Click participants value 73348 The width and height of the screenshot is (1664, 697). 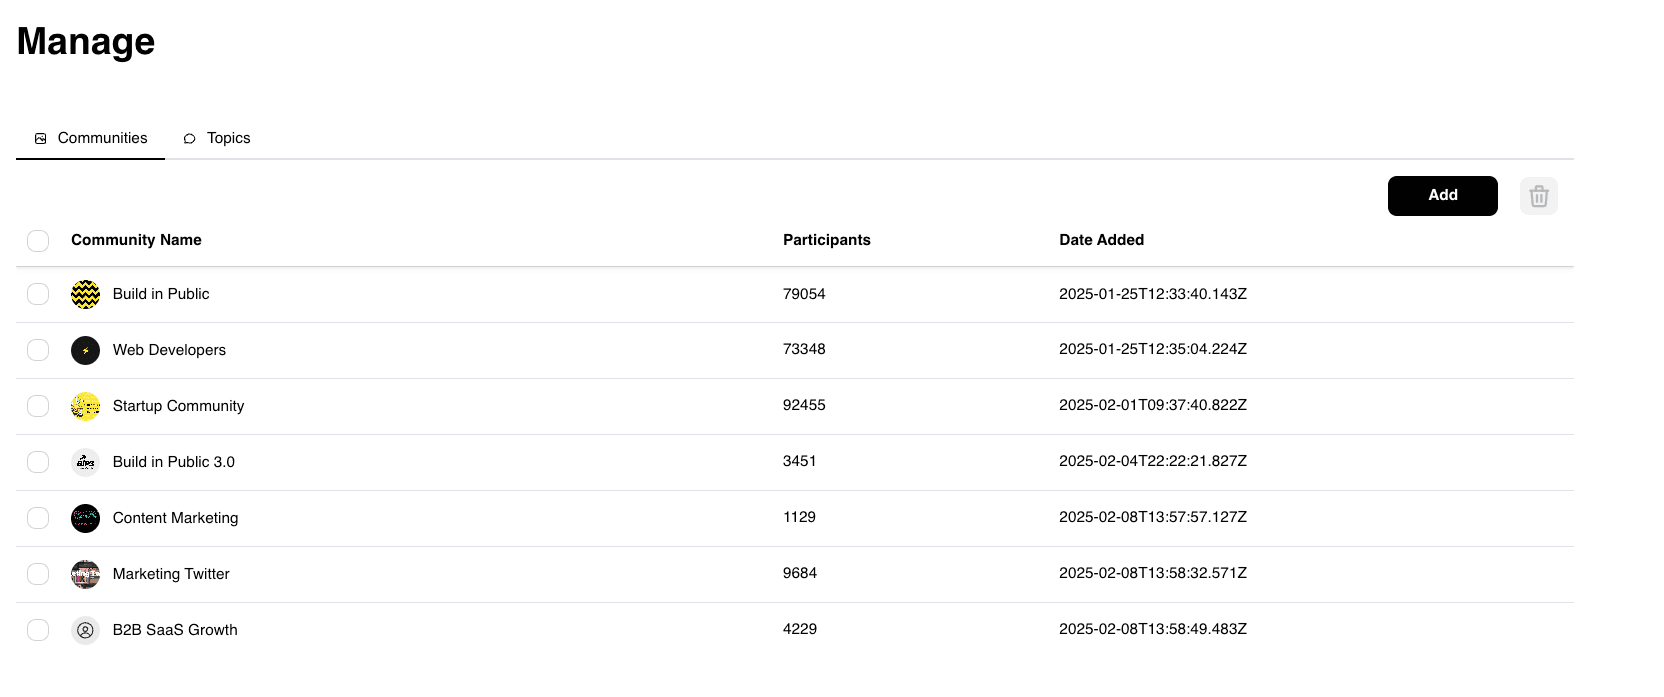pyautogui.click(x=804, y=349)
